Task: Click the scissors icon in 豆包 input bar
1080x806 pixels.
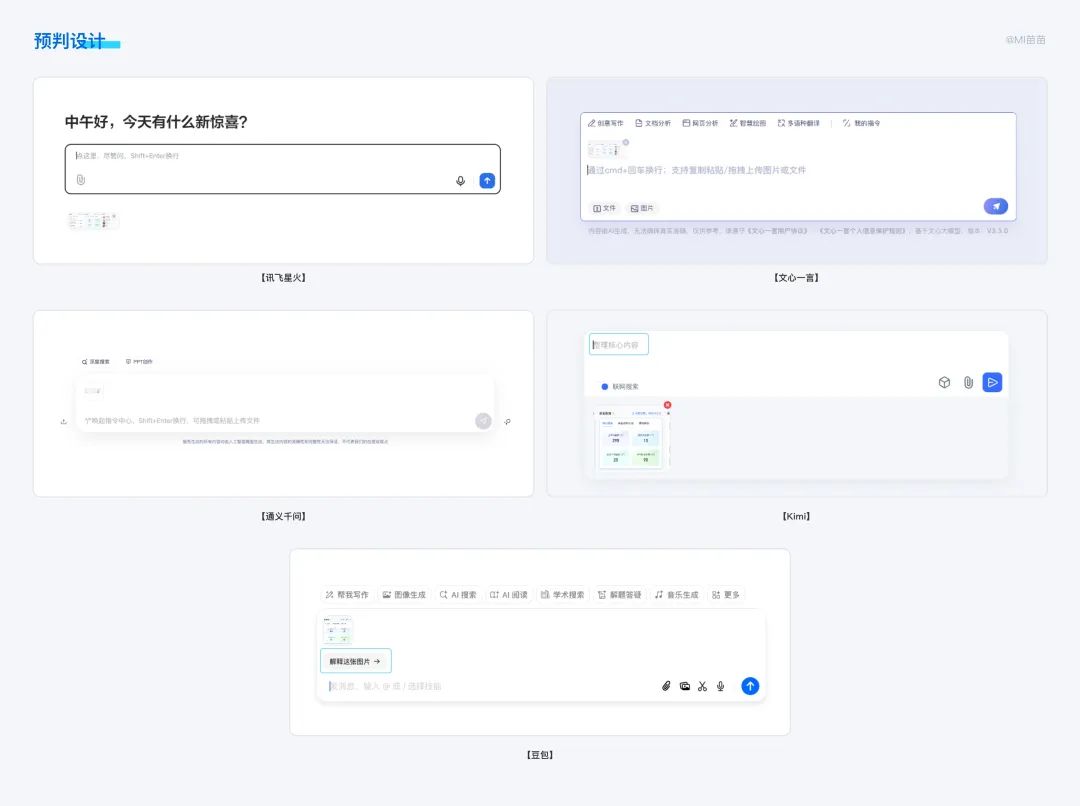Action: click(x=702, y=686)
